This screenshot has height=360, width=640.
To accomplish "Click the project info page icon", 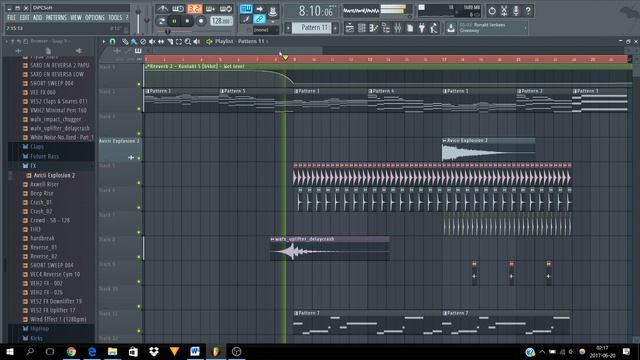I will (x=410, y=28).
